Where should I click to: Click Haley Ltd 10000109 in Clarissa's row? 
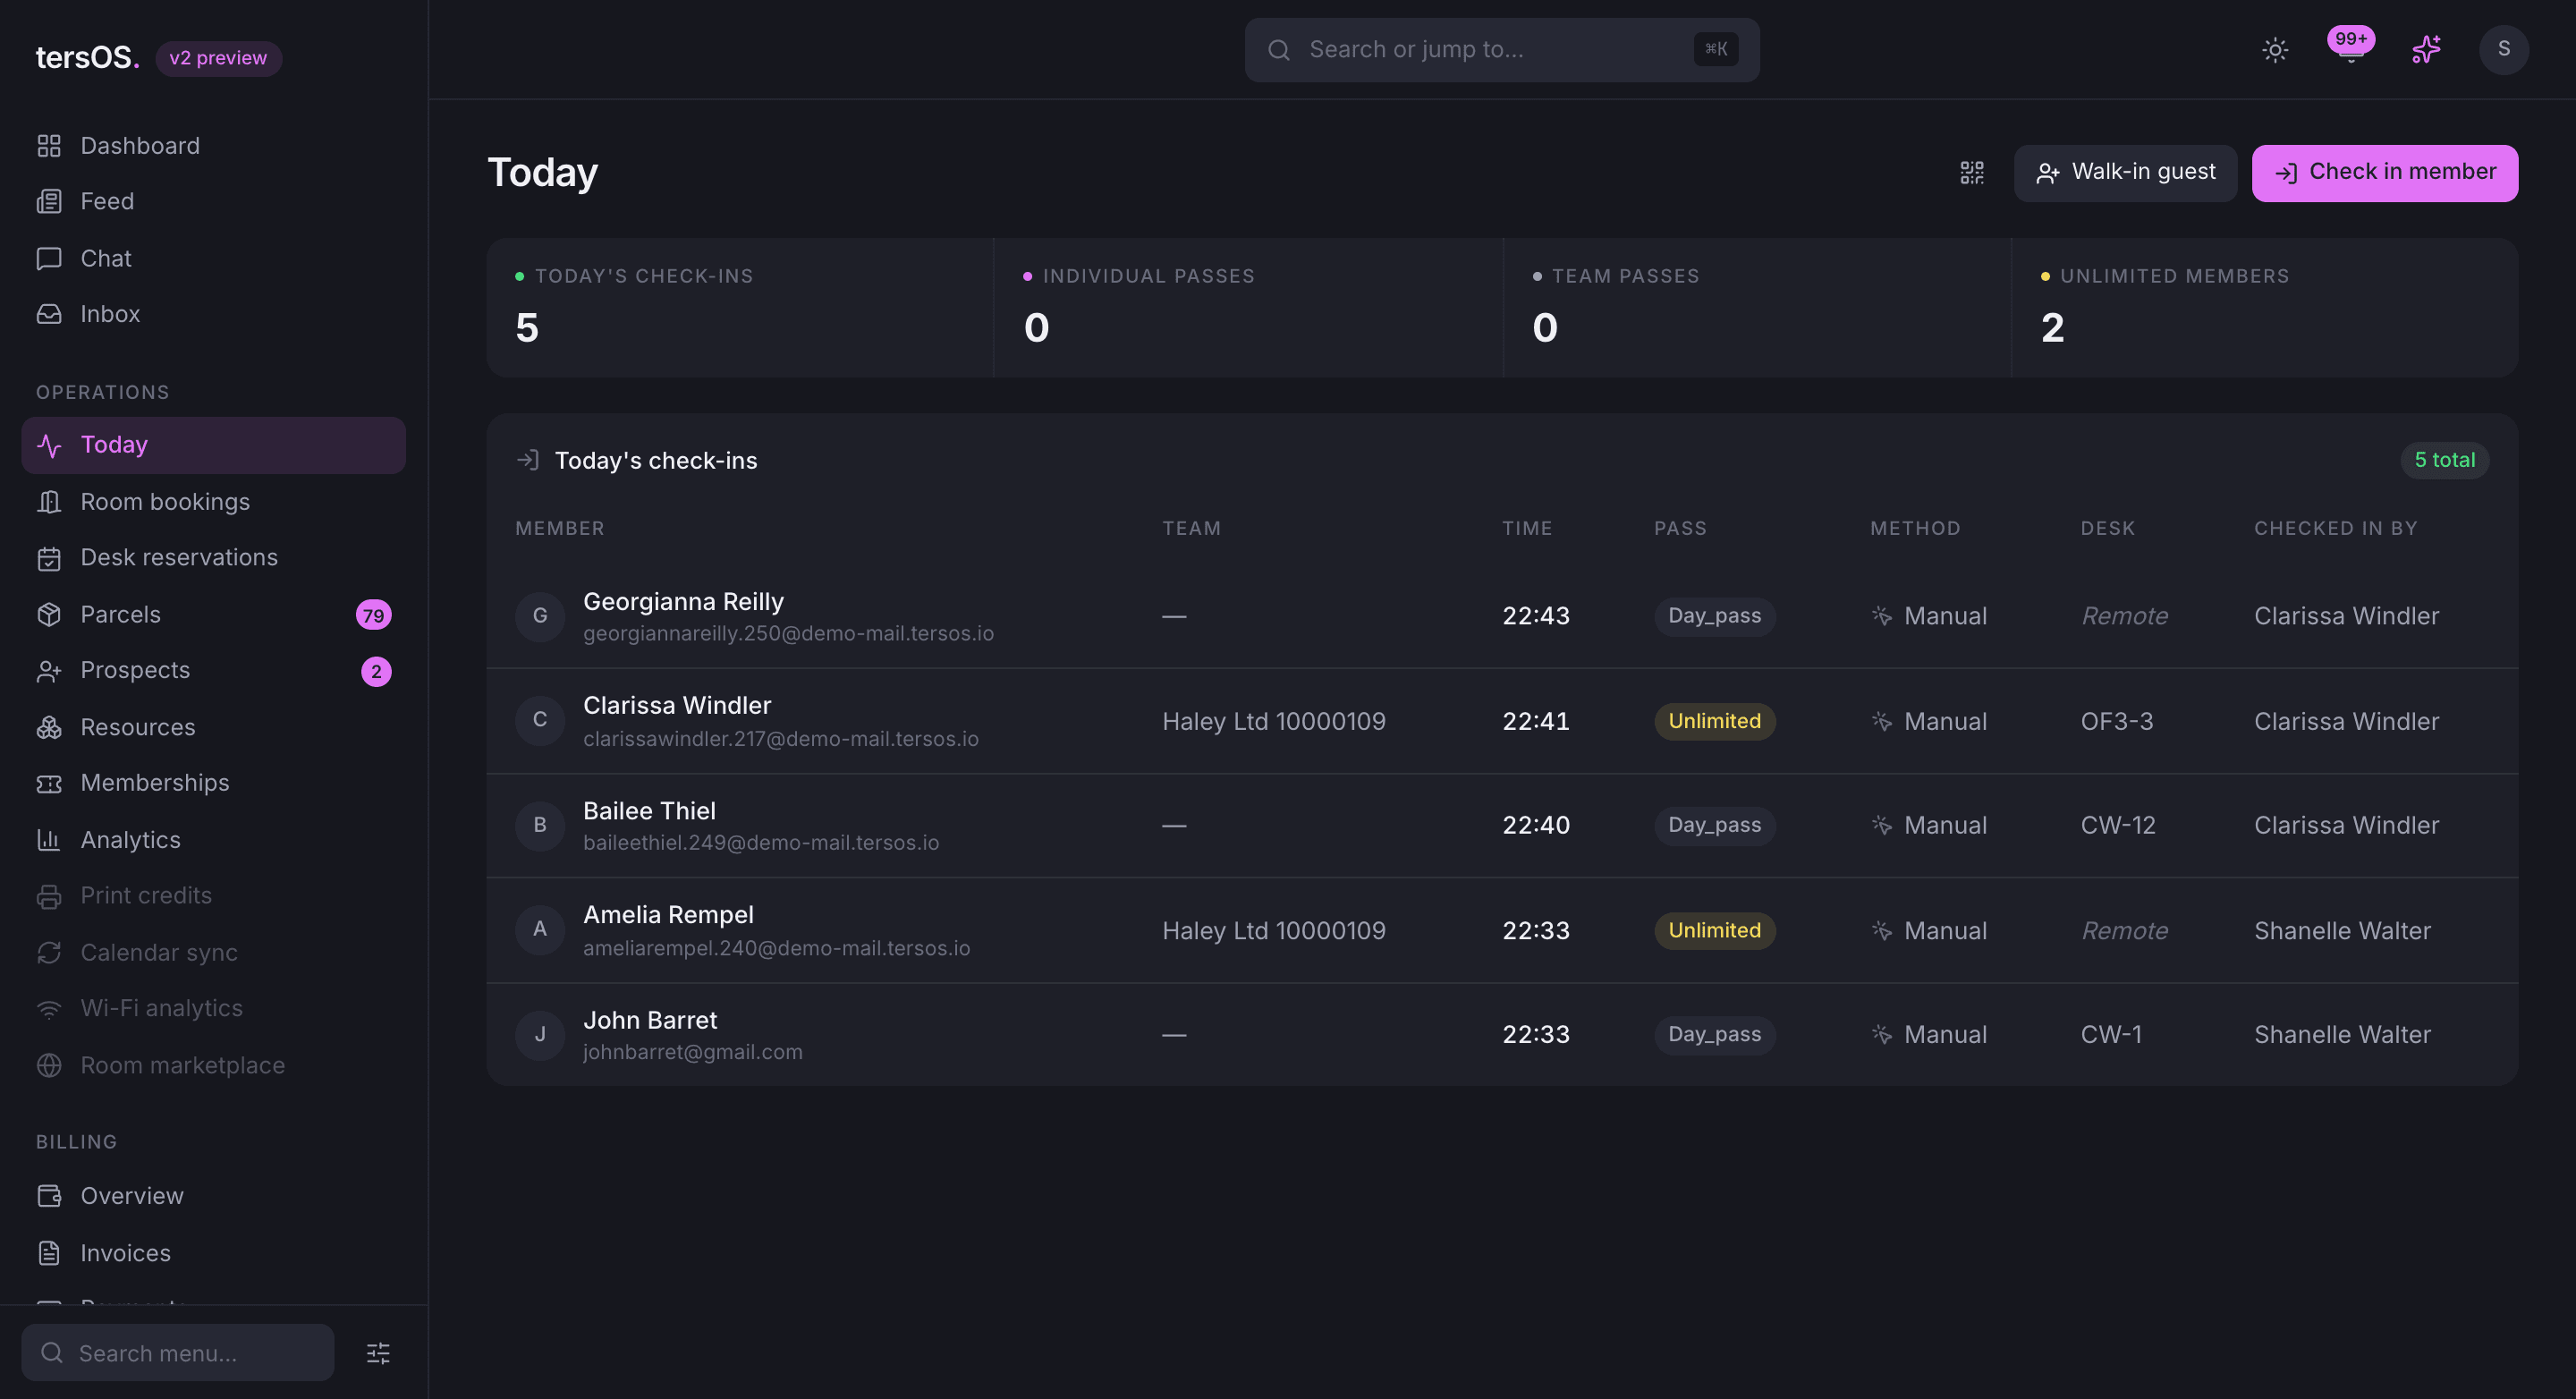click(x=1273, y=721)
